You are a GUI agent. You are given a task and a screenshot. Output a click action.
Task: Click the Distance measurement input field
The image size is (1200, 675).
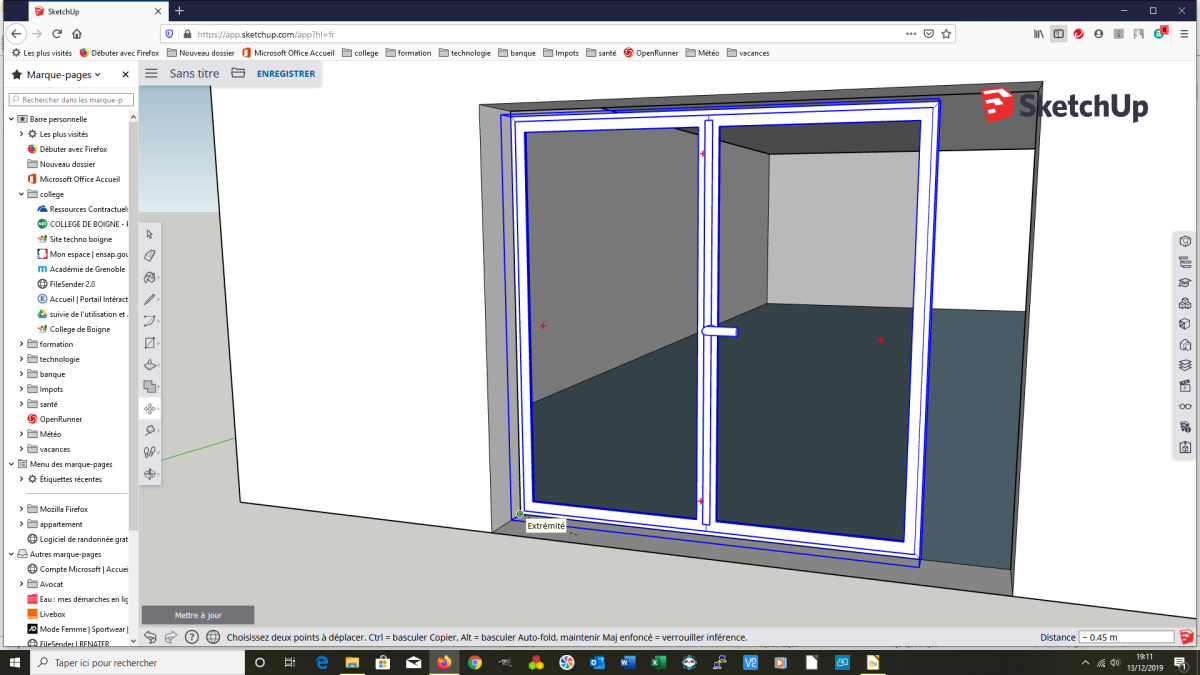(1125, 637)
